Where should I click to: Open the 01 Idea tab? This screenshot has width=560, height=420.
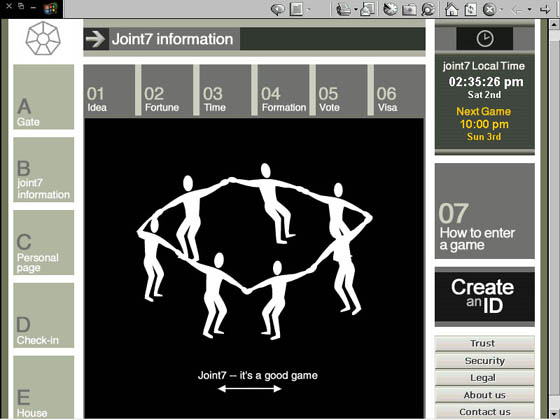coord(109,91)
